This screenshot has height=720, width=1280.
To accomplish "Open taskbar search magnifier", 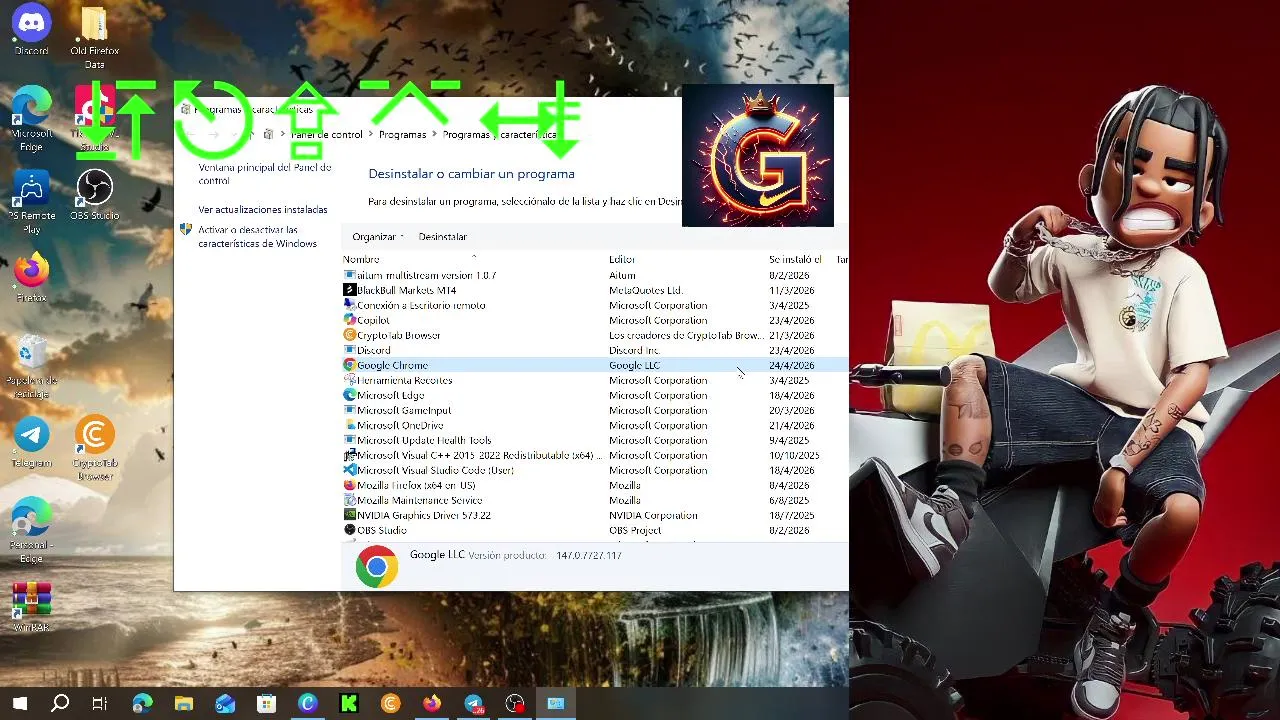I will pyautogui.click(x=60, y=703).
